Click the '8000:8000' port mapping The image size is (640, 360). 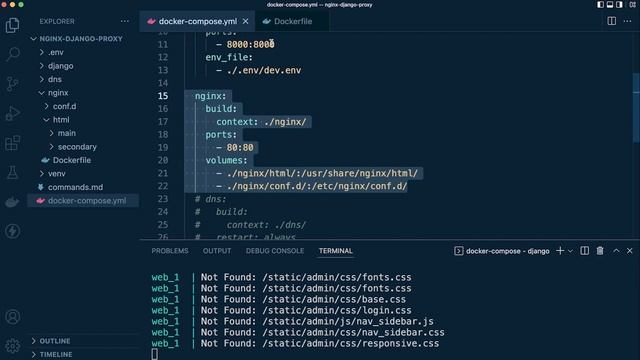pyautogui.click(x=250, y=44)
